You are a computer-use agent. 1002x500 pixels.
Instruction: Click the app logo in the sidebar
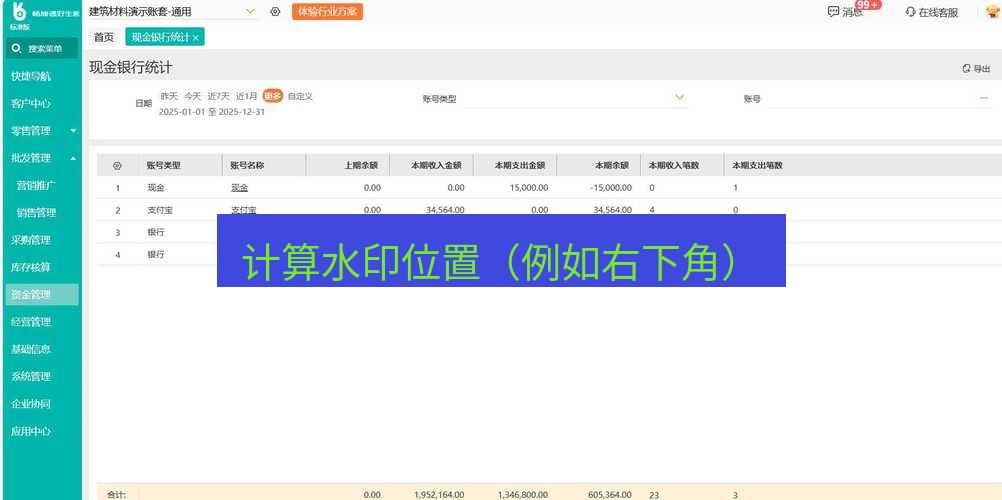[19, 12]
